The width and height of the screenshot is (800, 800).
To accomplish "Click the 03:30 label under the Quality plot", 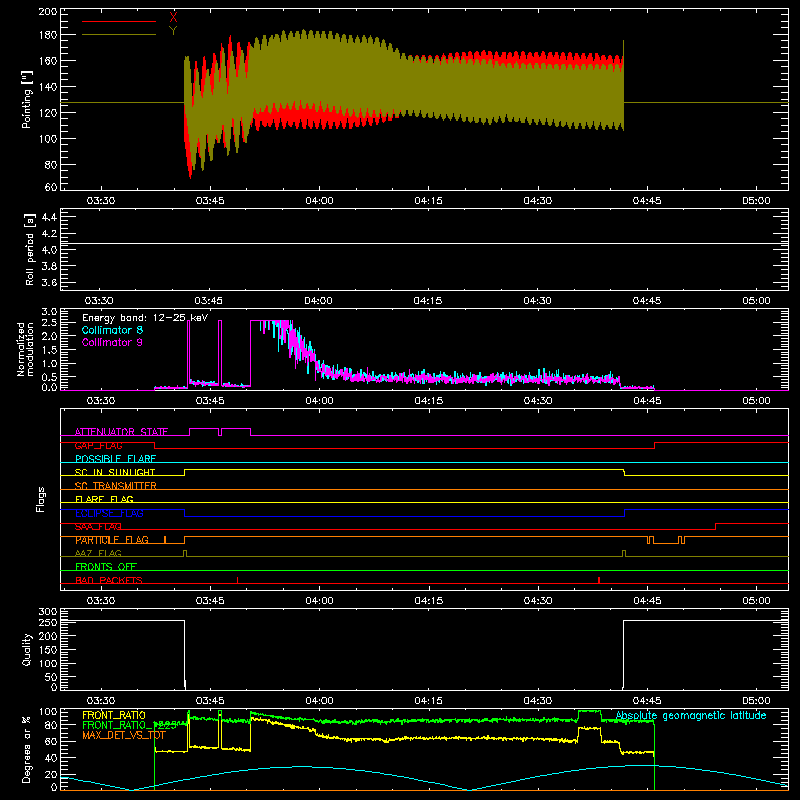I will (101, 701).
